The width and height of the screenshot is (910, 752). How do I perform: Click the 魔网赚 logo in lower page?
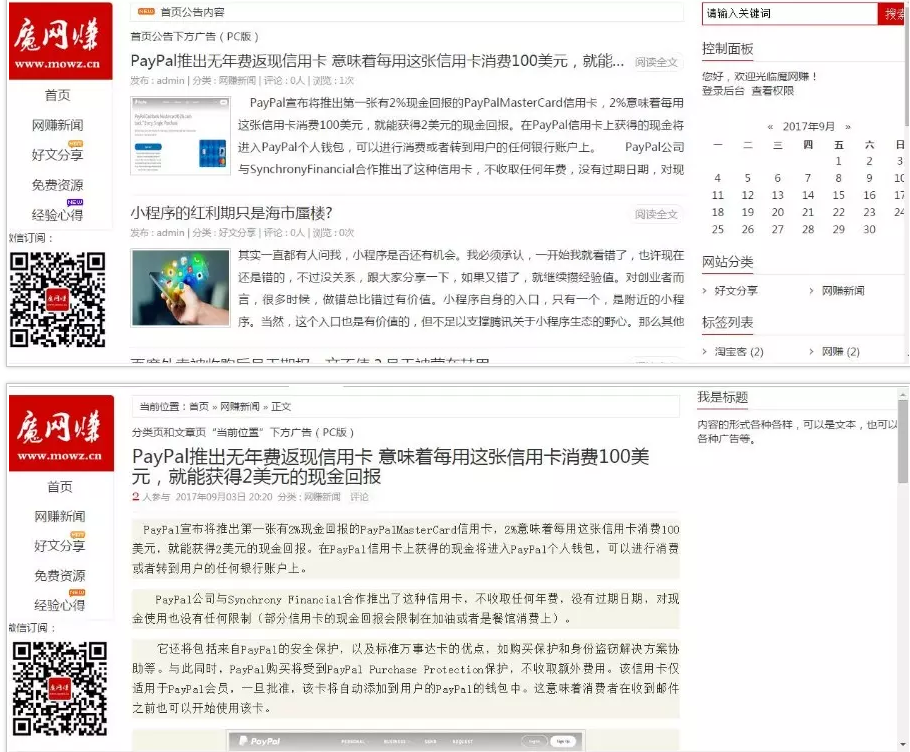[x=62, y=433]
